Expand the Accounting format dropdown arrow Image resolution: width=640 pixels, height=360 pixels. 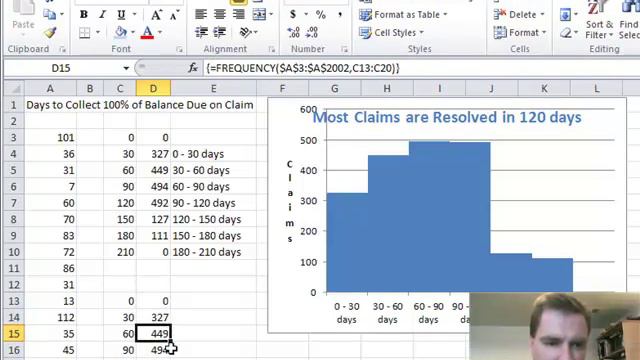tap(306, 15)
